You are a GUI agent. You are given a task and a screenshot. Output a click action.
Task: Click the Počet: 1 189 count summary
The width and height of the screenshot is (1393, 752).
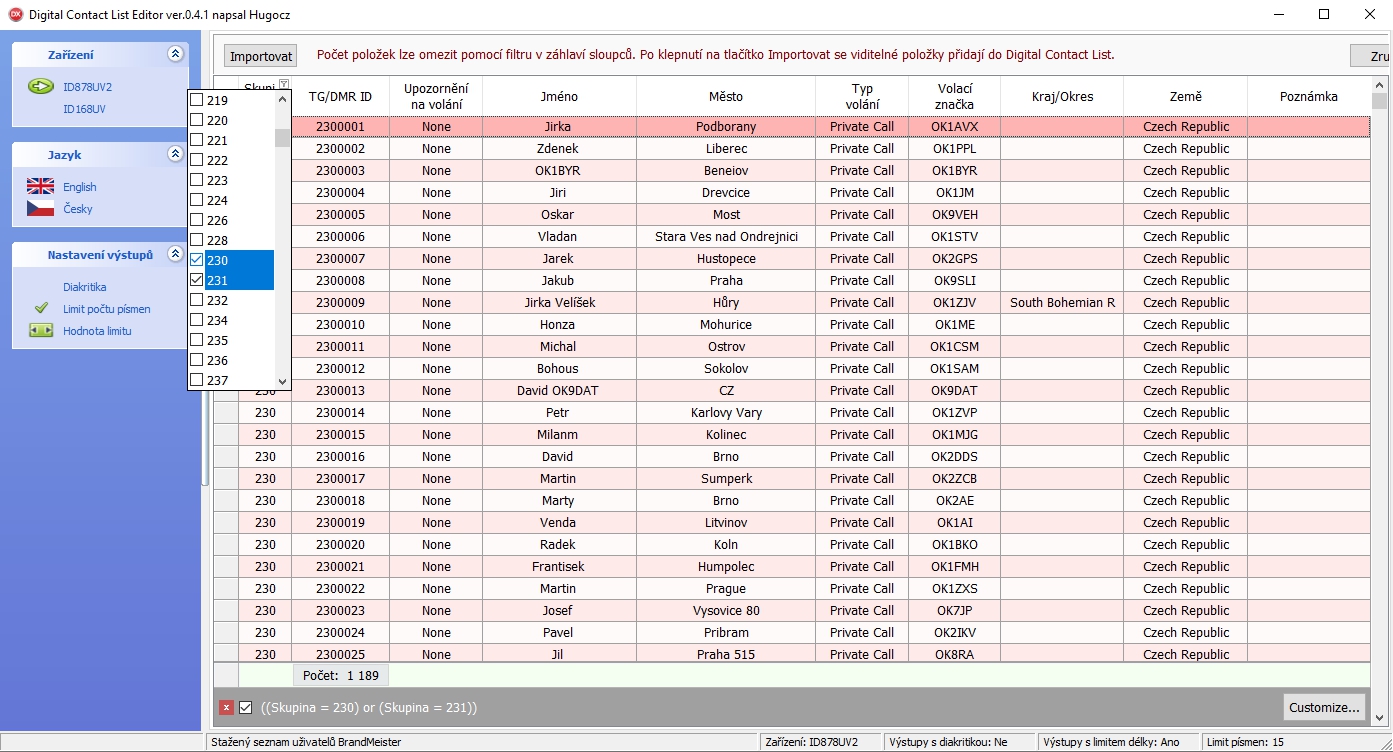coord(341,676)
